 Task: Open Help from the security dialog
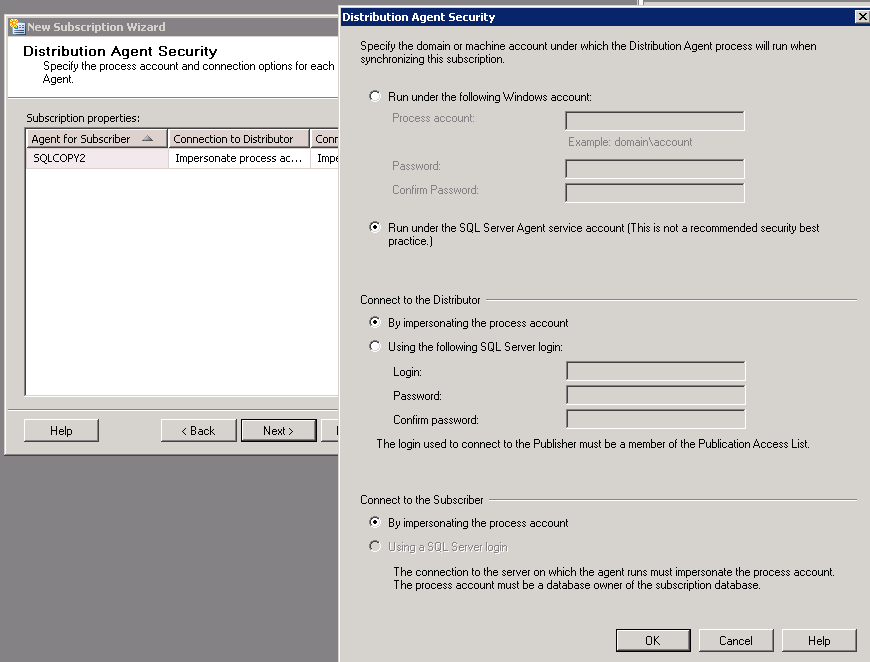point(818,640)
